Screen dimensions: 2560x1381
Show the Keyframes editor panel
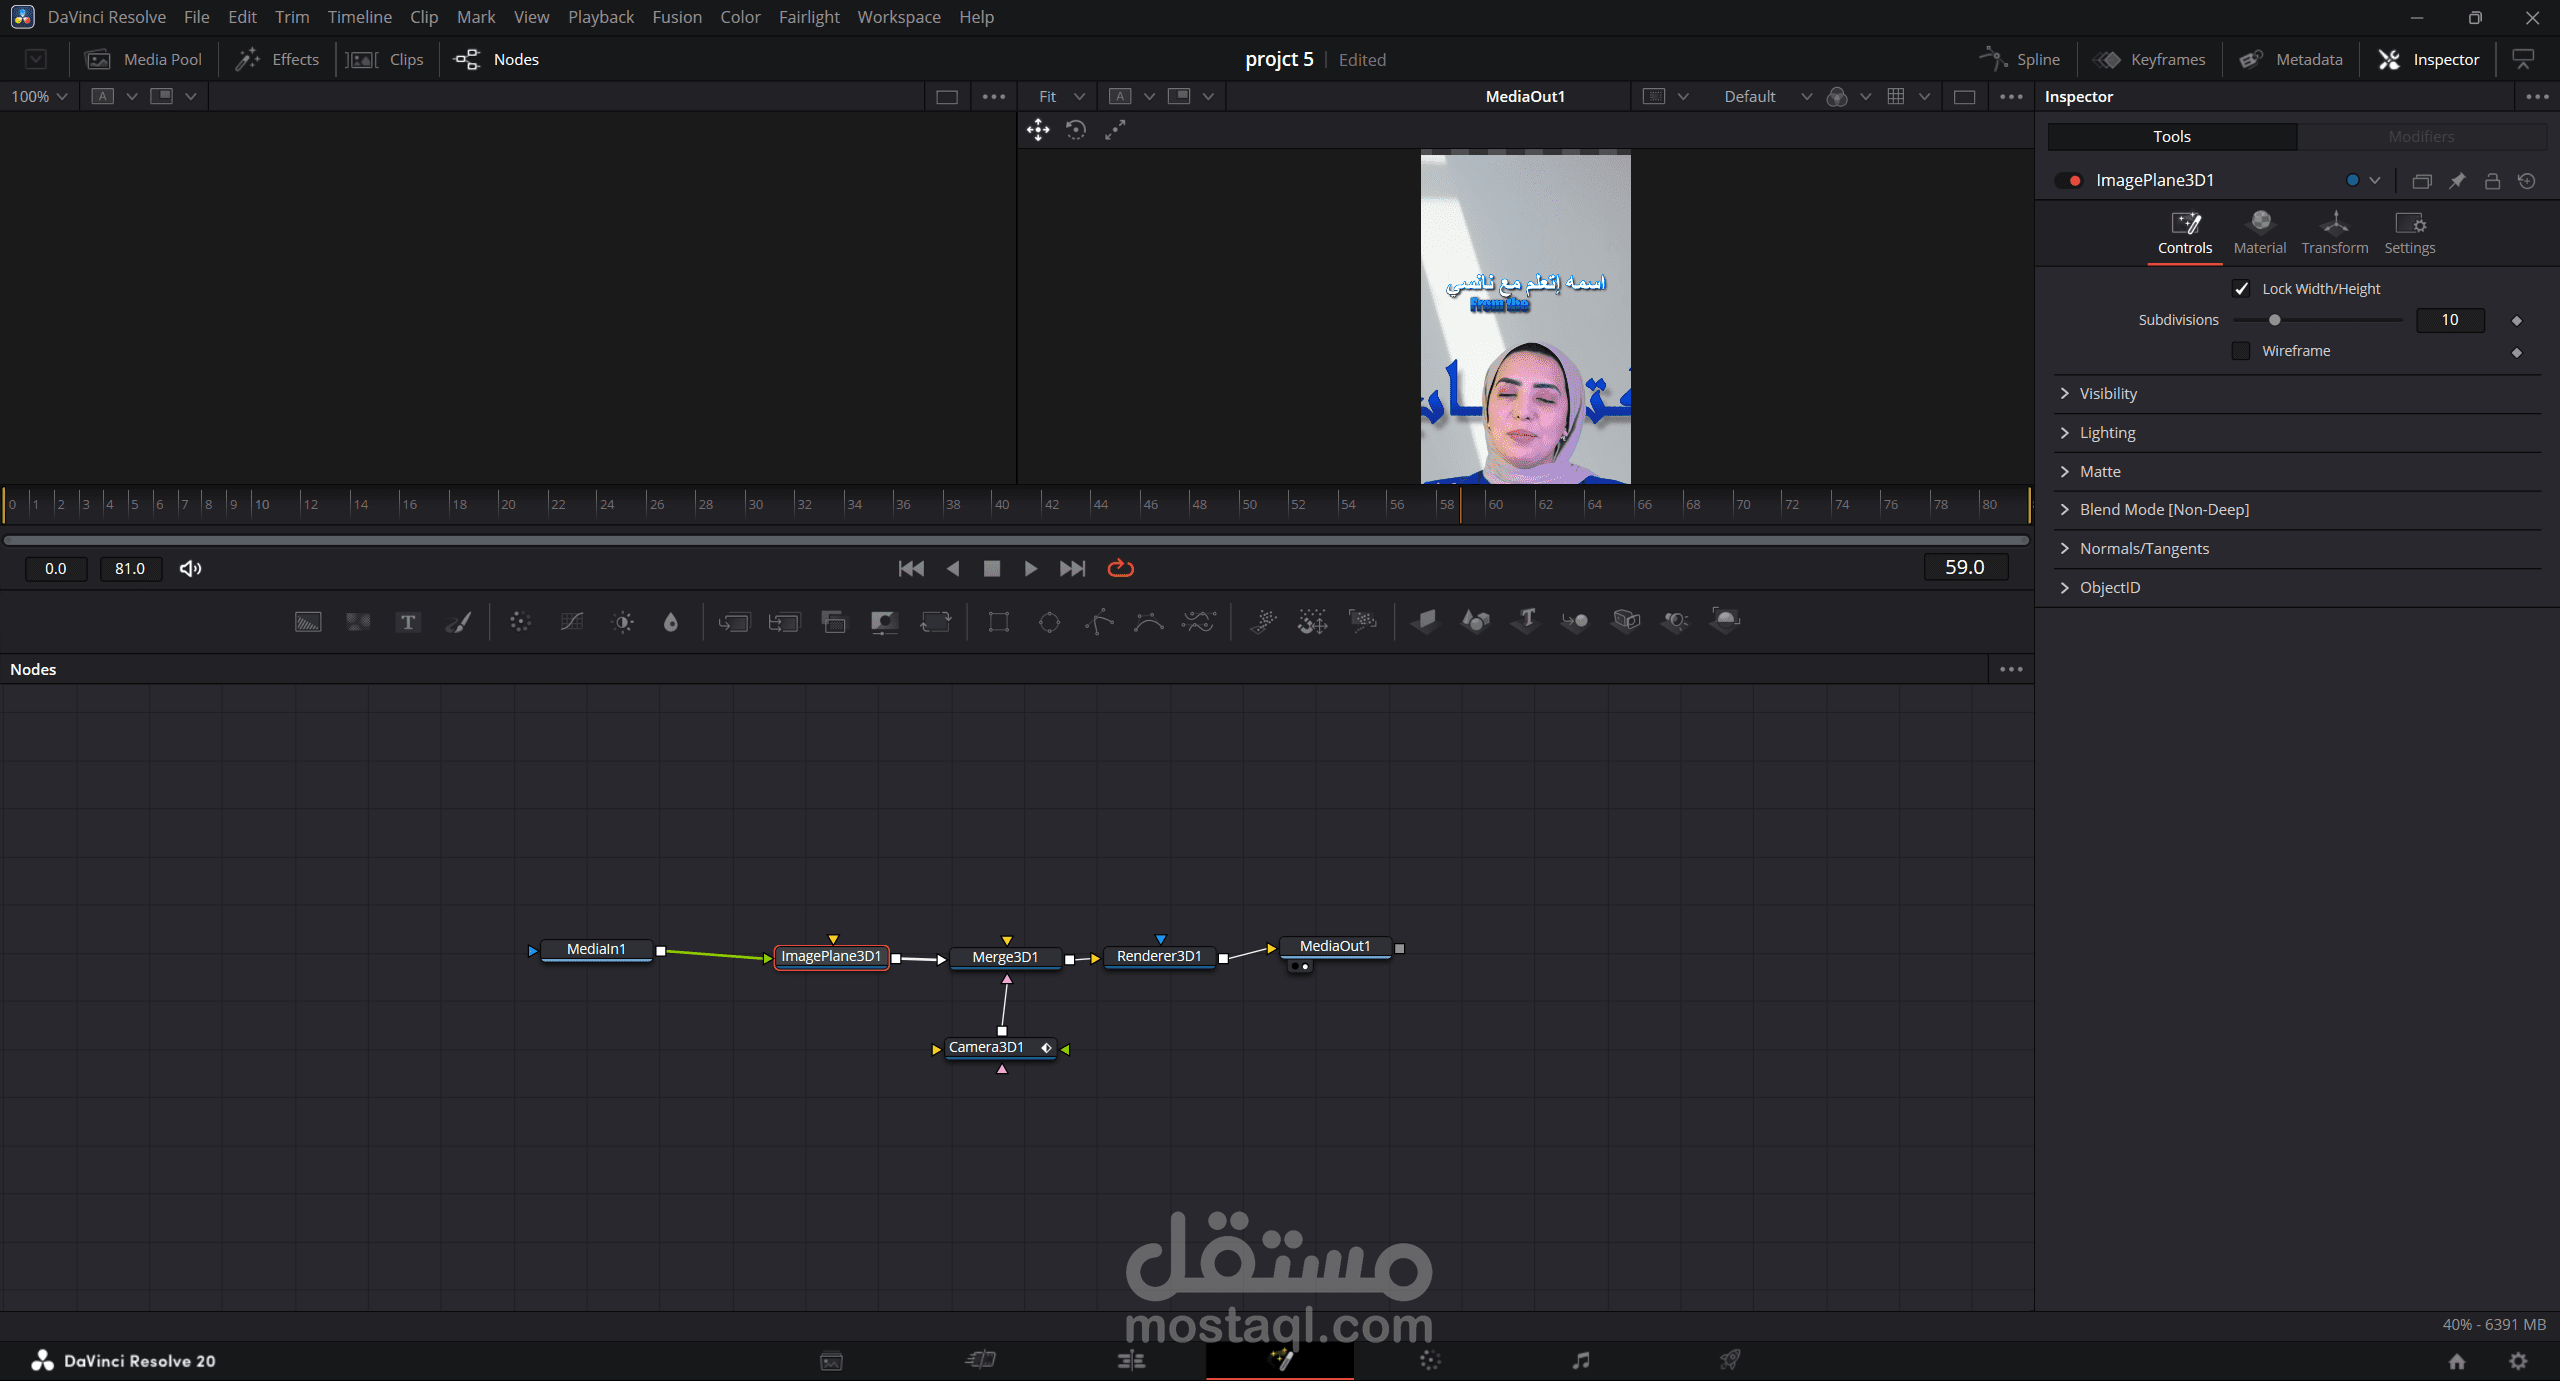point(2149,60)
